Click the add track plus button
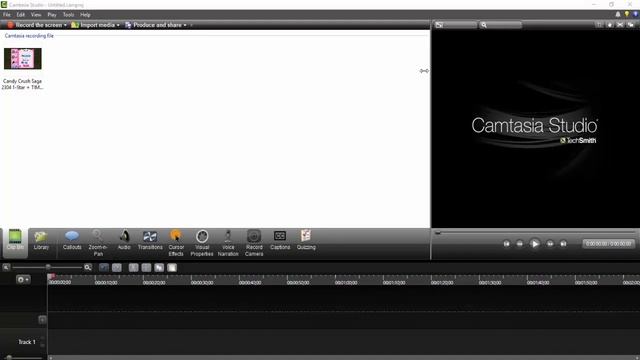The width and height of the screenshot is (640, 360). 42,320
